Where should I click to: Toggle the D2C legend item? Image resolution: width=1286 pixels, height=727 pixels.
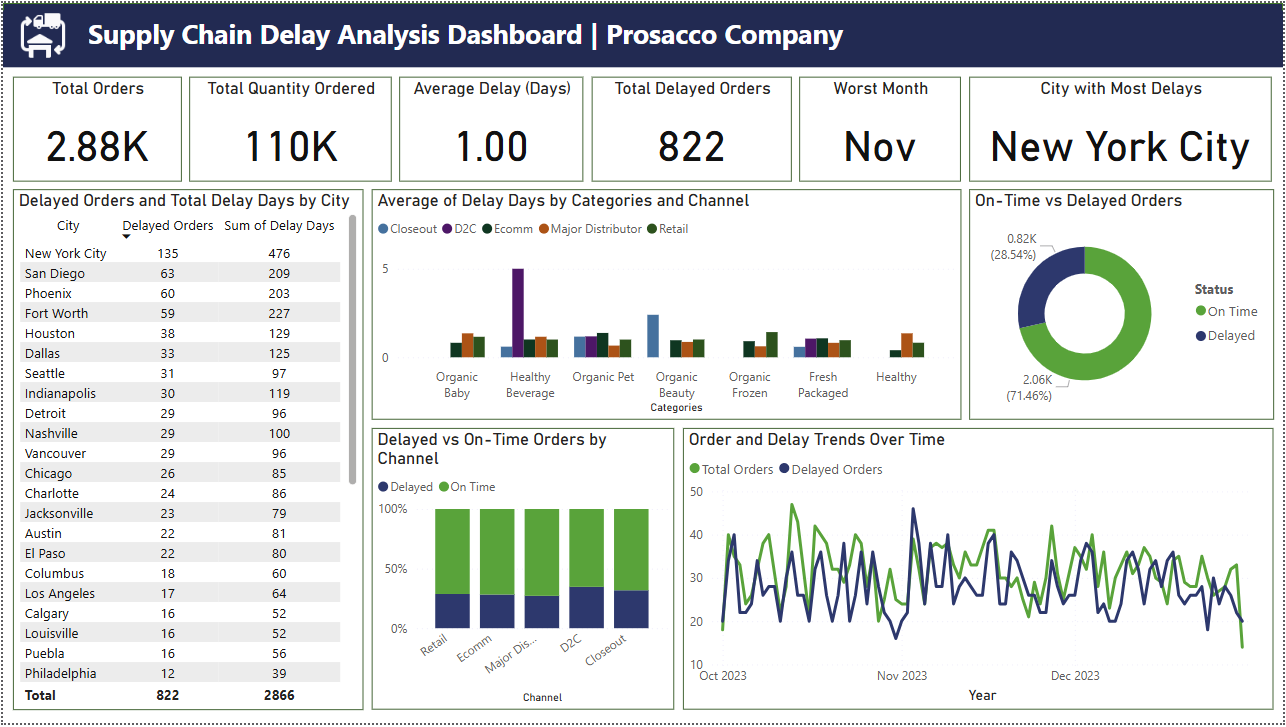458,228
